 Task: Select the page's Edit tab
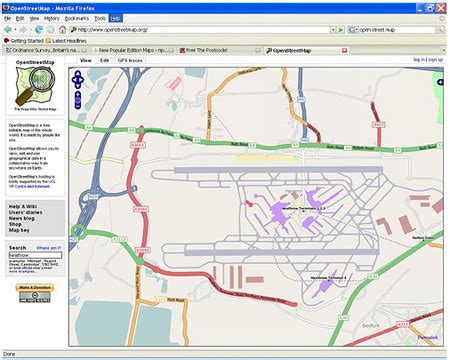[x=105, y=60]
